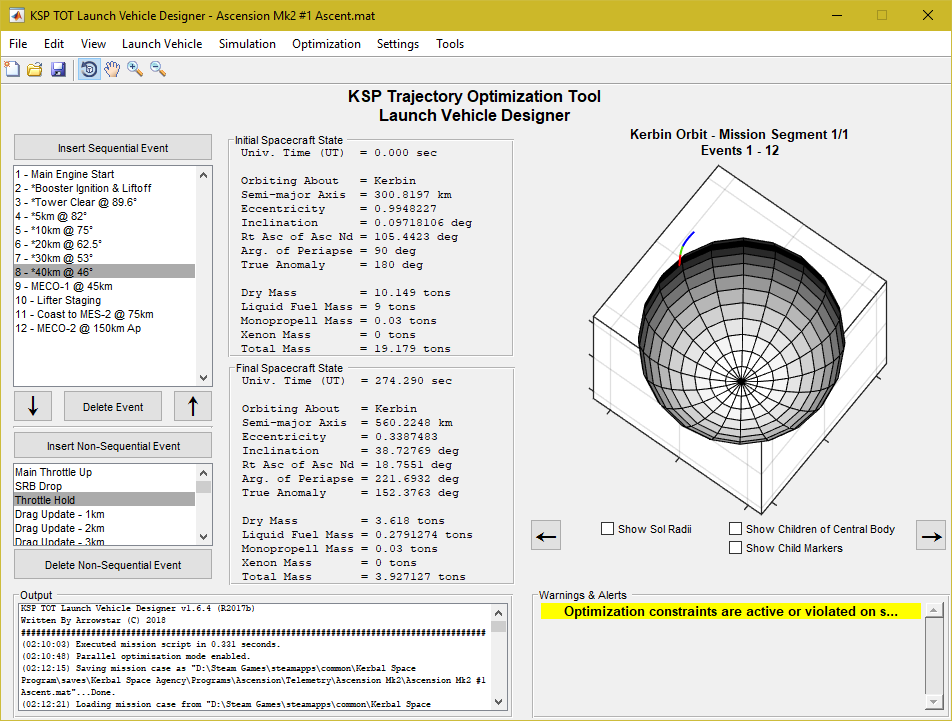Select the Zoom In magnifier tool

[135, 69]
